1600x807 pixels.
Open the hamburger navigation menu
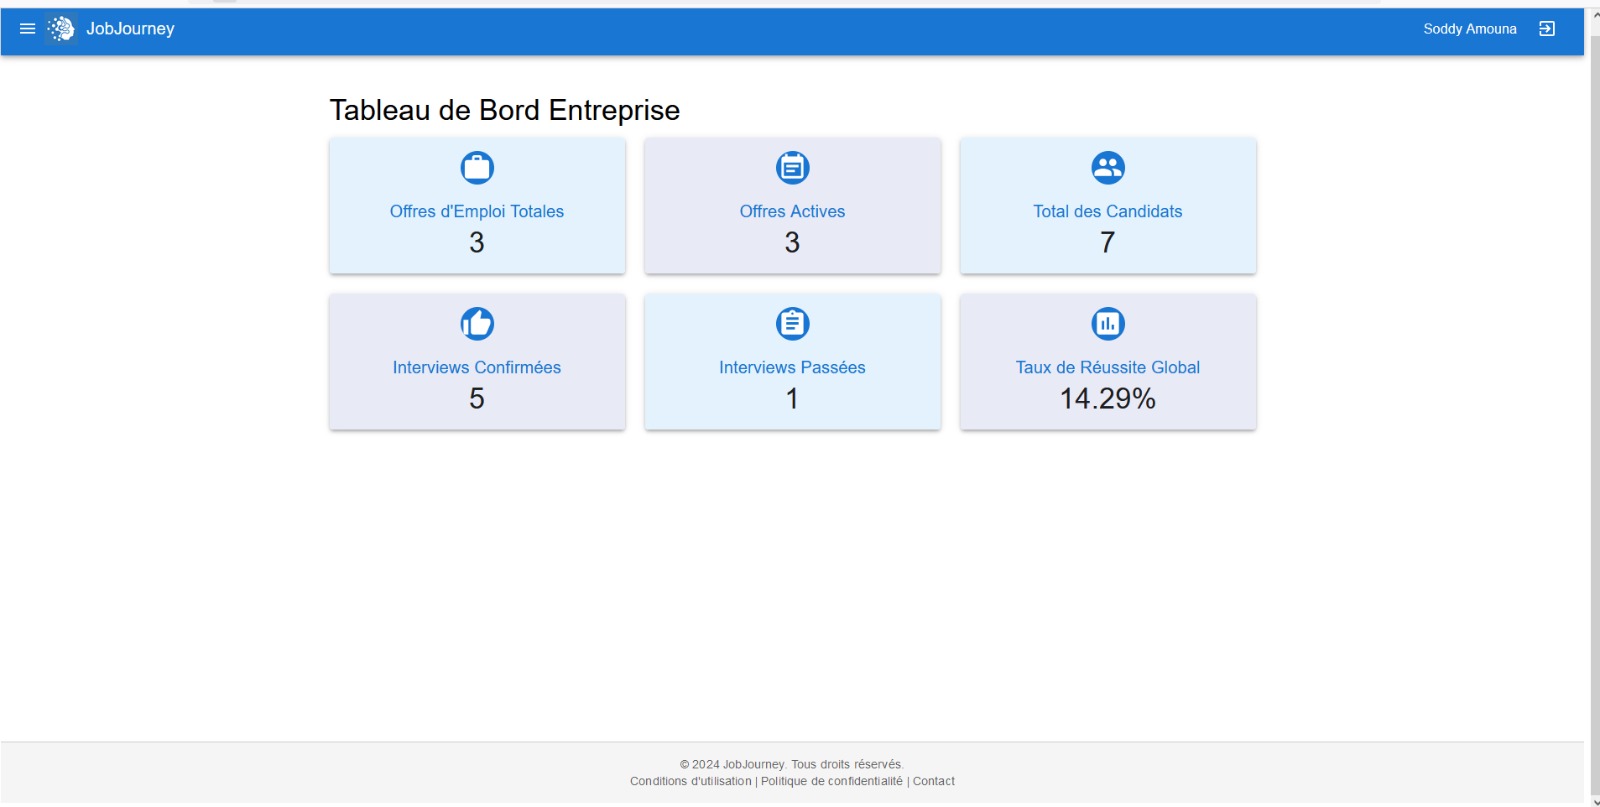[x=27, y=29]
